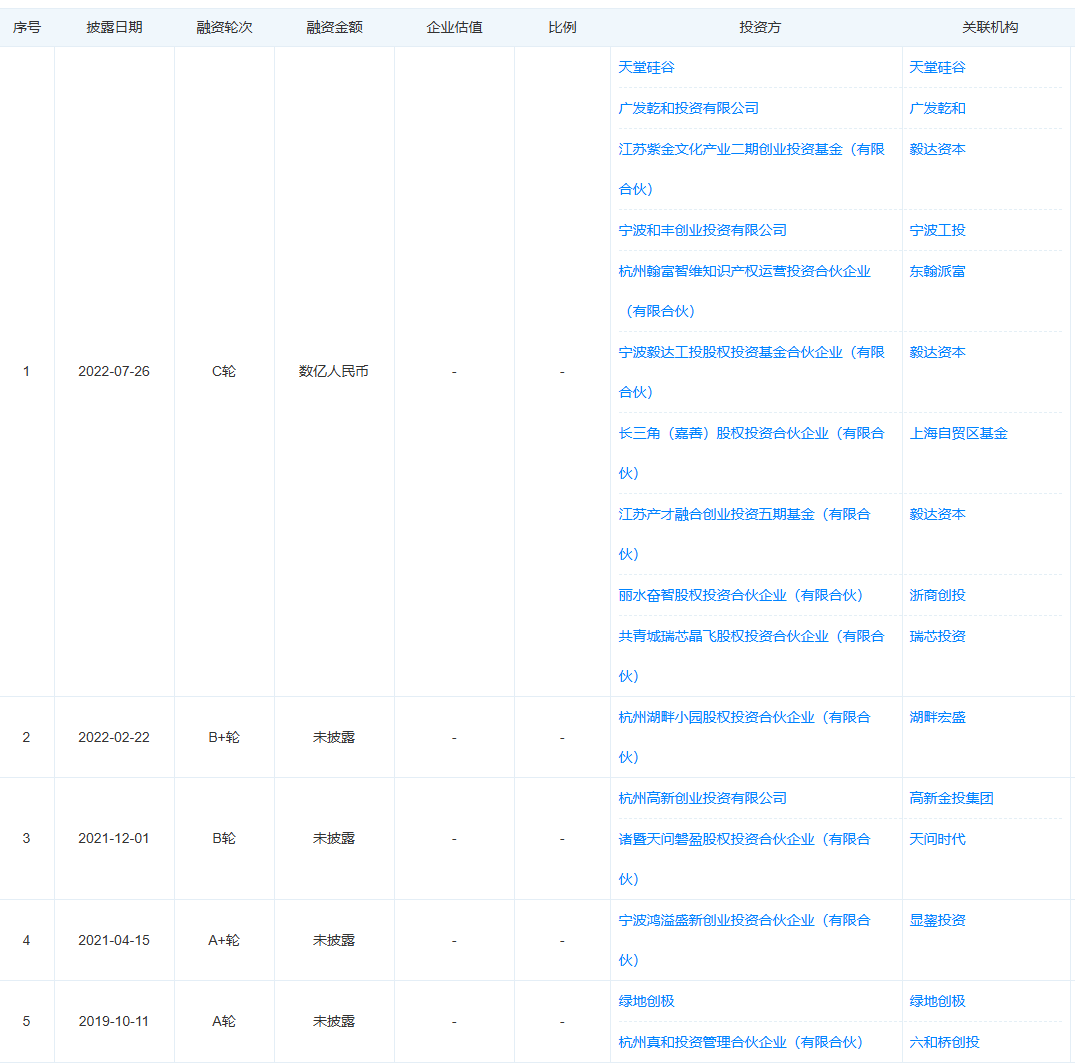Click related institution 东翰派富
This screenshot has width=1075, height=1063.
pos(937,271)
